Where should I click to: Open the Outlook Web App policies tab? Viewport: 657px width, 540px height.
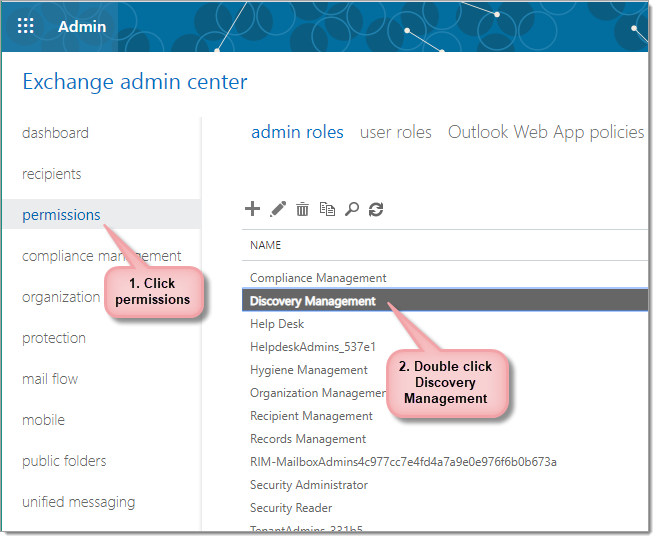click(546, 132)
